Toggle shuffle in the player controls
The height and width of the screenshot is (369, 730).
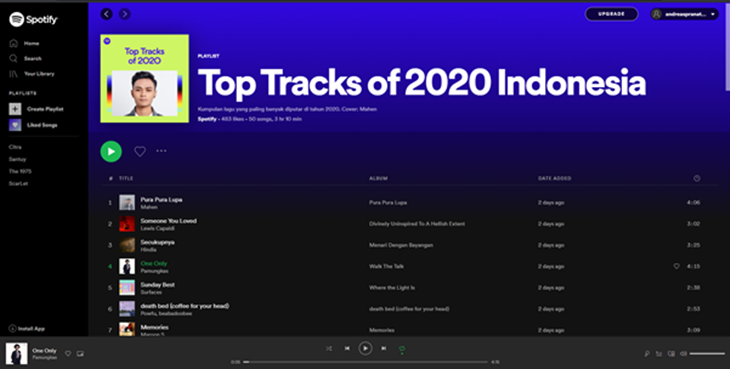coord(329,348)
